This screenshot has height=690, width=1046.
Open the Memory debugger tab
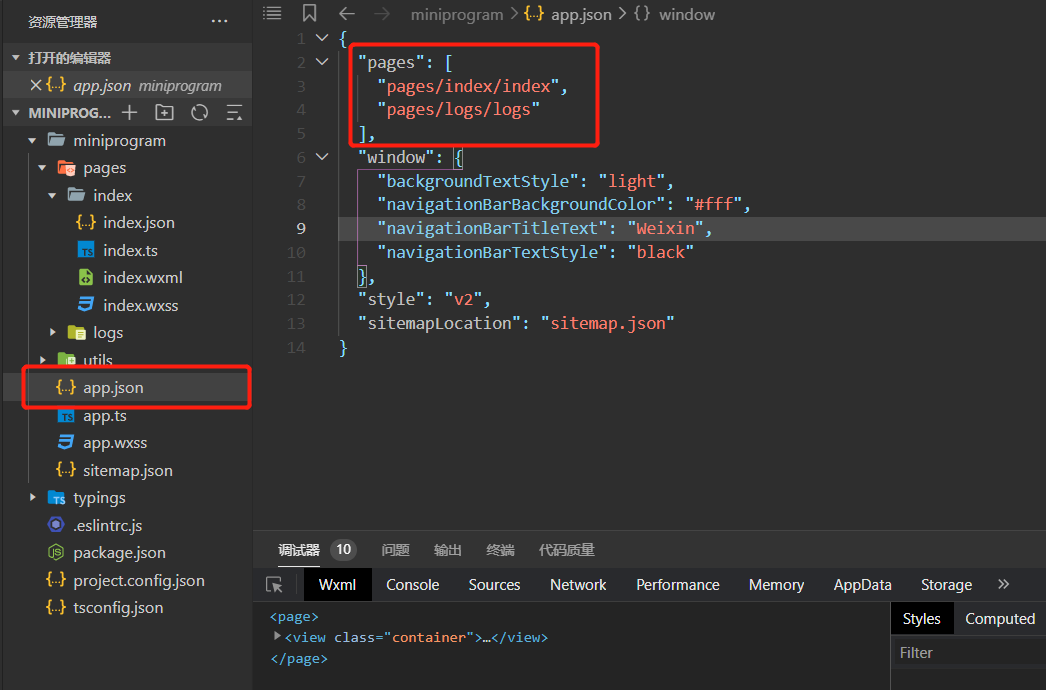[x=776, y=585]
